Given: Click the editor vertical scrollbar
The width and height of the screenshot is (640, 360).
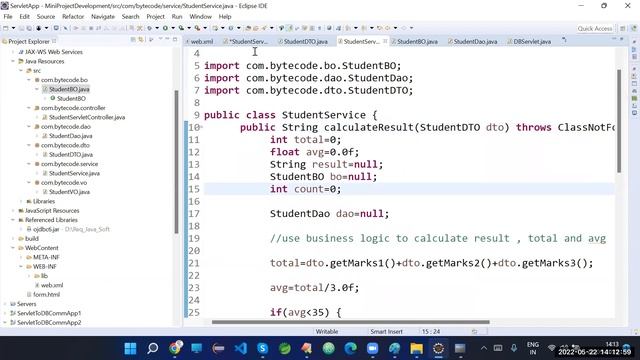Looking at the screenshot, I should pyautogui.click(x=619, y=121).
